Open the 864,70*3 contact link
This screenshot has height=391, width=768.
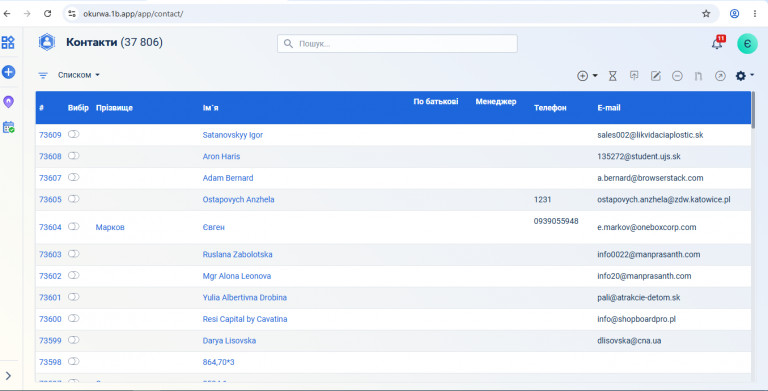[218, 362]
